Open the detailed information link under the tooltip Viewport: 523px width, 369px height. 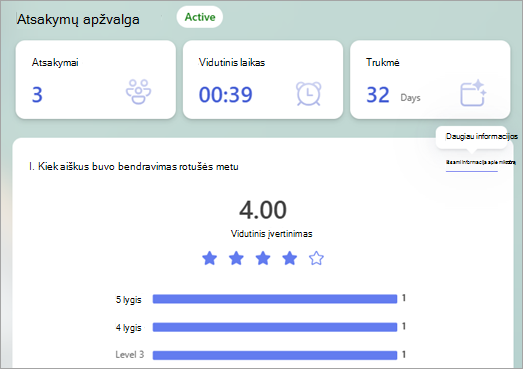coord(481,162)
